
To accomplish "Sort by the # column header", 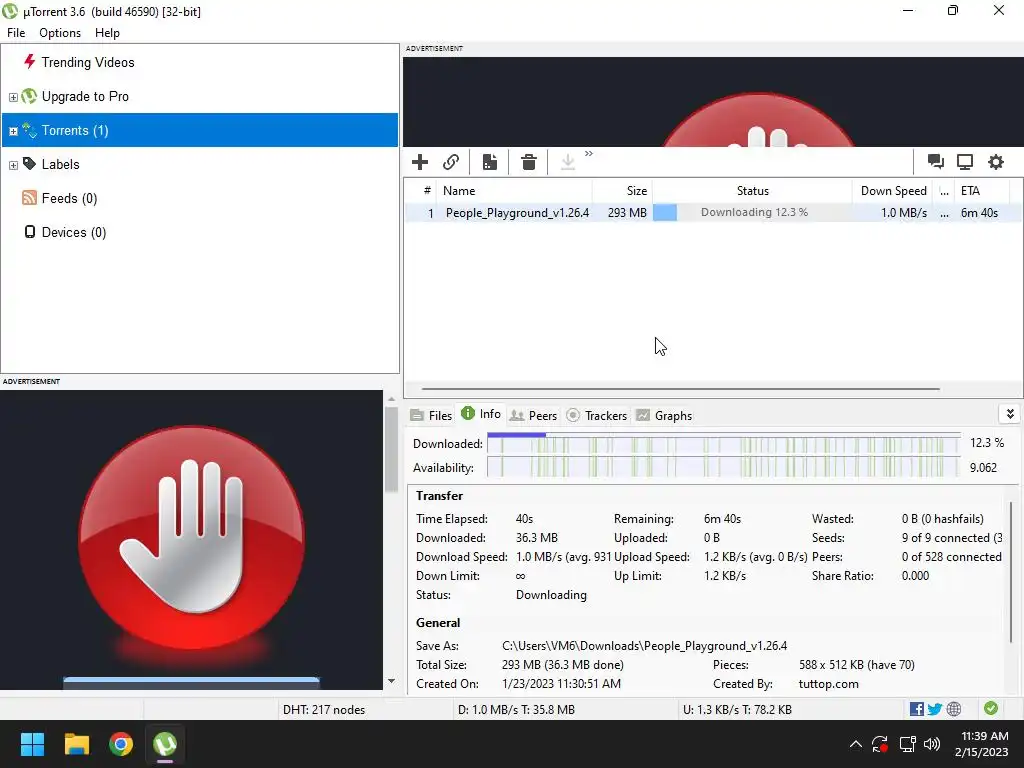I will 421,191.
